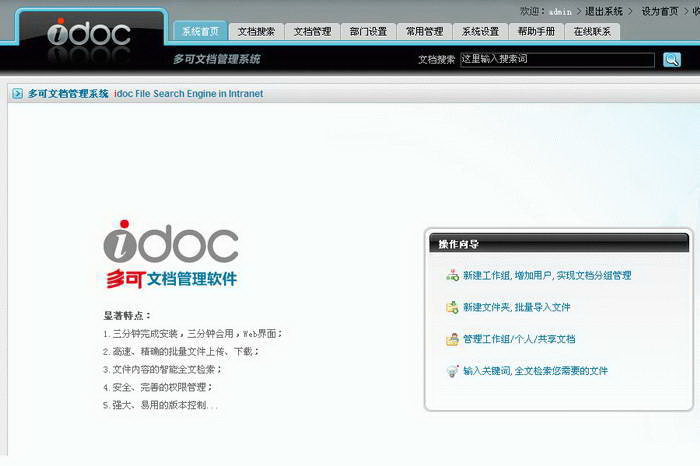Click feature line 强大、易用的版本控制
The image size is (700, 466).
(160, 405)
